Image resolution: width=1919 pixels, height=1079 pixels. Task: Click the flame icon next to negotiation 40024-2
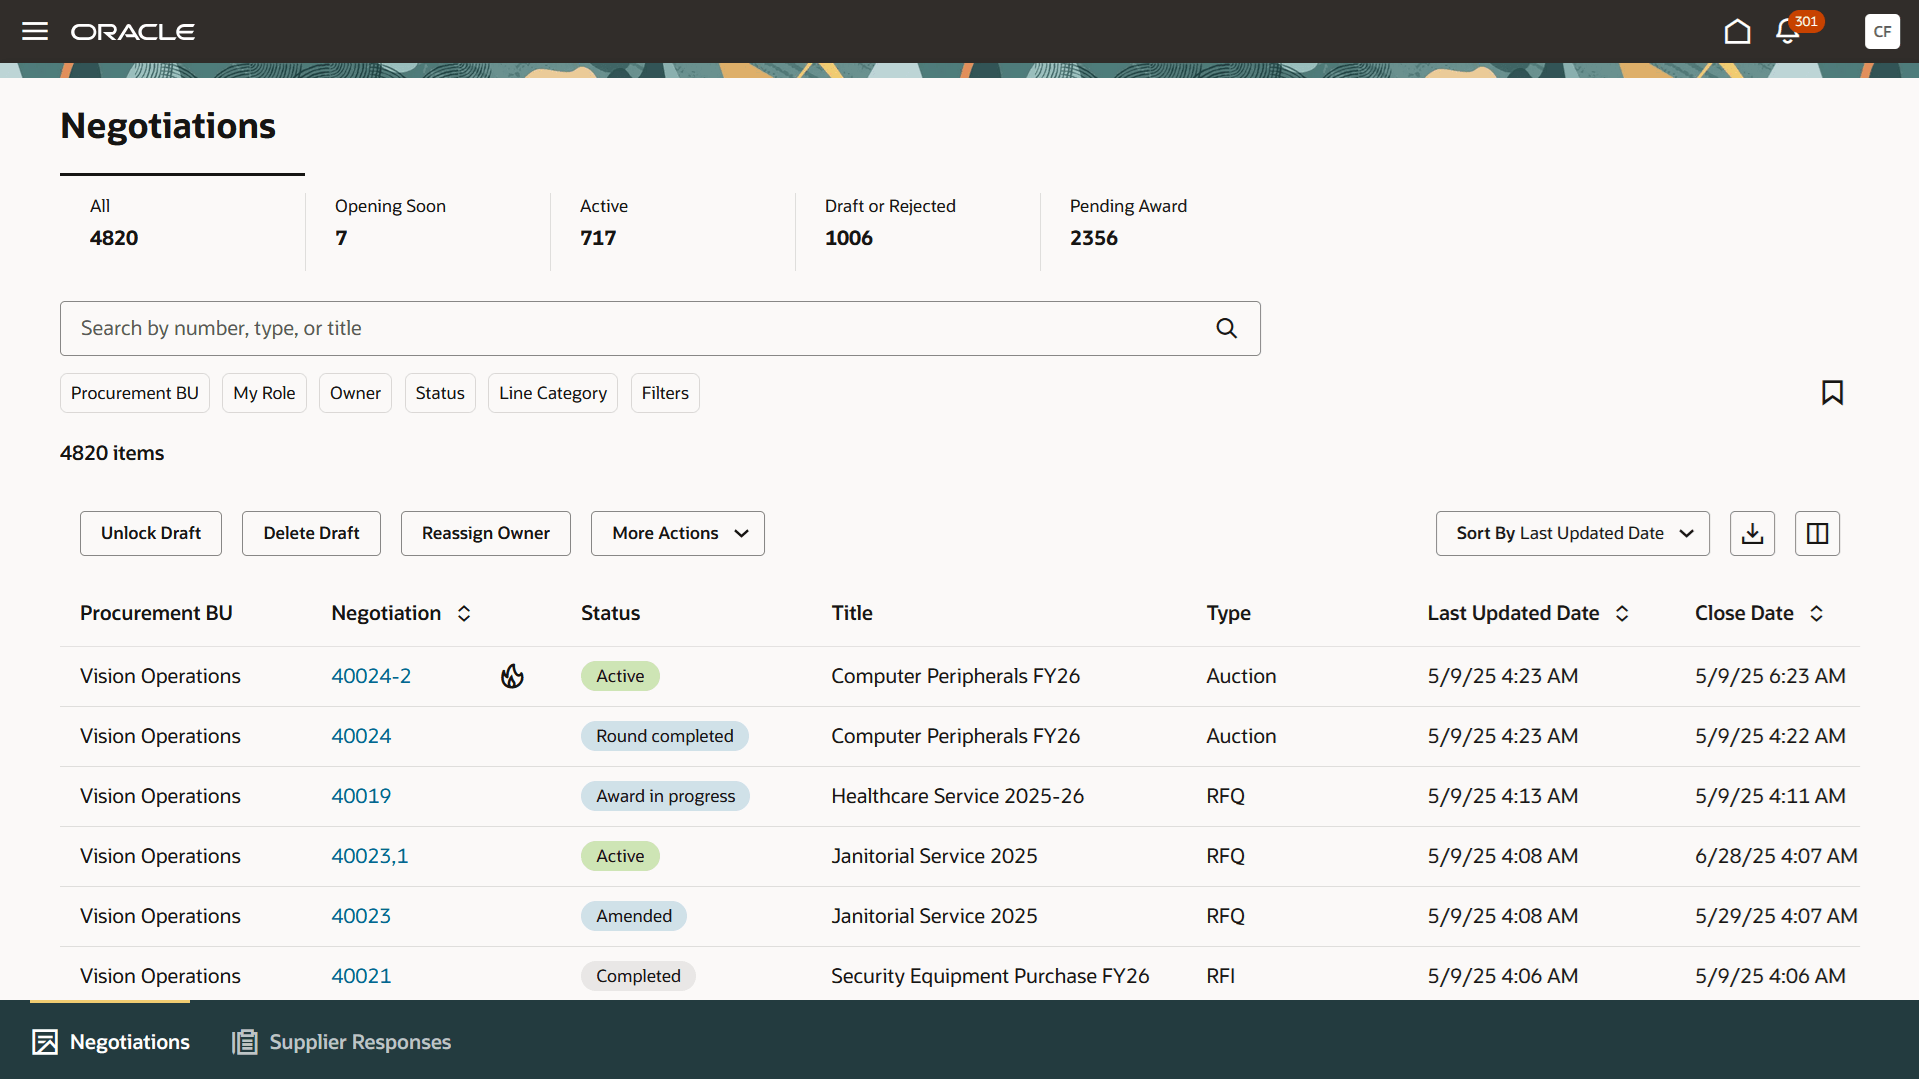pos(512,676)
